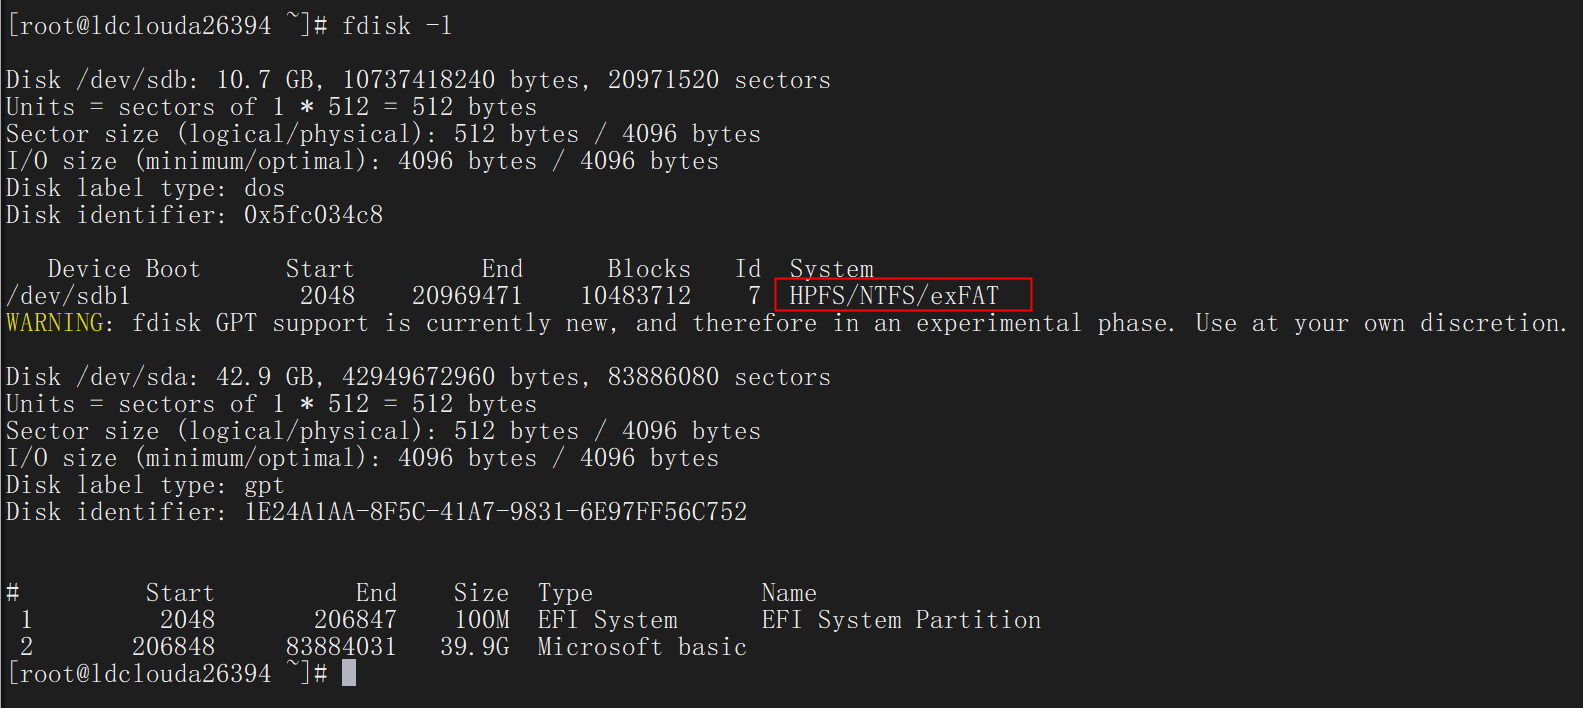1583x708 pixels.
Task: Click the /dev/sdb1 device entry
Action: pyautogui.click(x=68, y=296)
